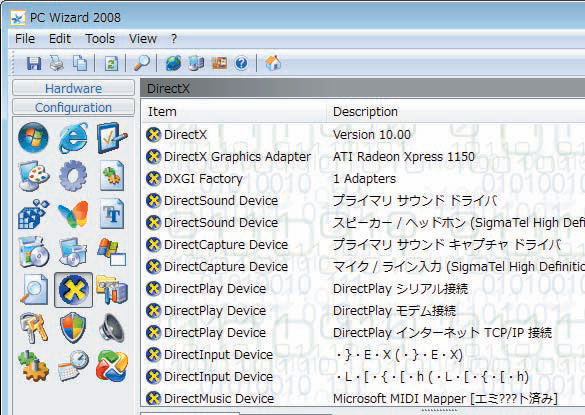Select the monitor with paint palette icon

(x=34, y=176)
